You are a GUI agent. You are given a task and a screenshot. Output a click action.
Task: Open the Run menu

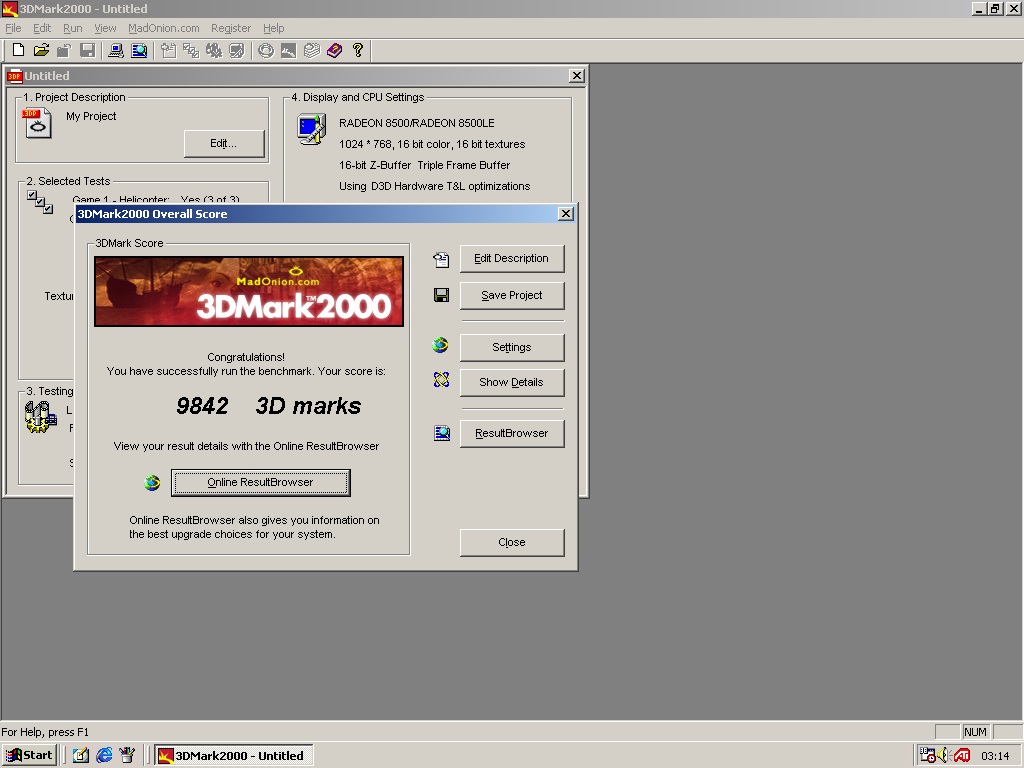pos(72,28)
